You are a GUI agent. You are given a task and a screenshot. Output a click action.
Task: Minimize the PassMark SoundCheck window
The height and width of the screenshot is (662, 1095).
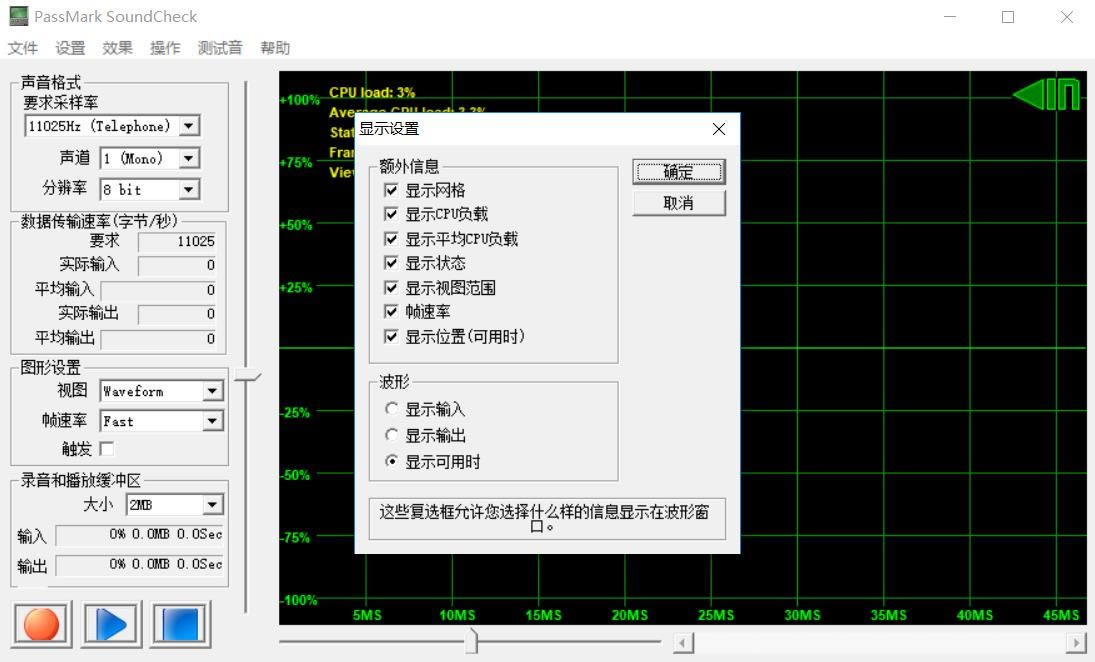[x=950, y=17]
